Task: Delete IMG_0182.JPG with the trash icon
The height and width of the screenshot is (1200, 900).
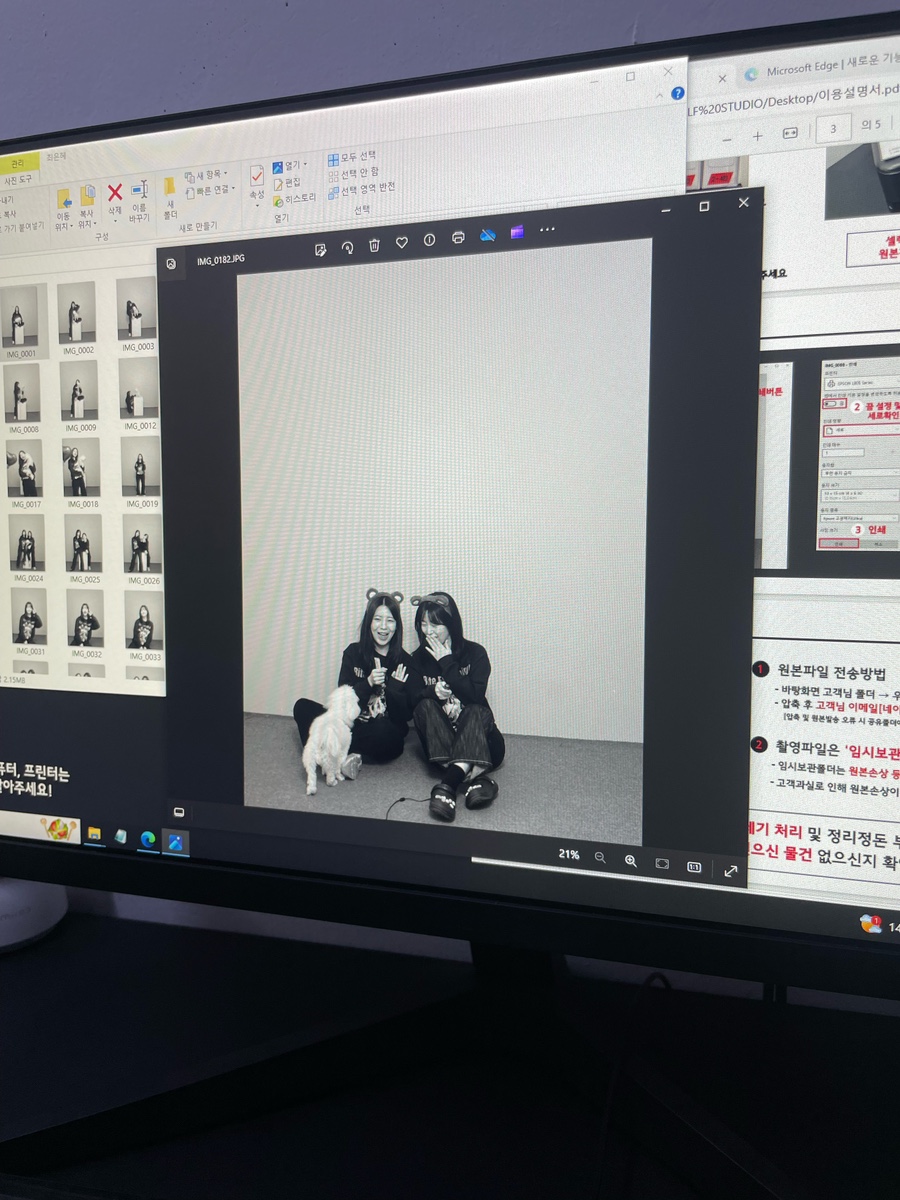Action: click(x=374, y=244)
